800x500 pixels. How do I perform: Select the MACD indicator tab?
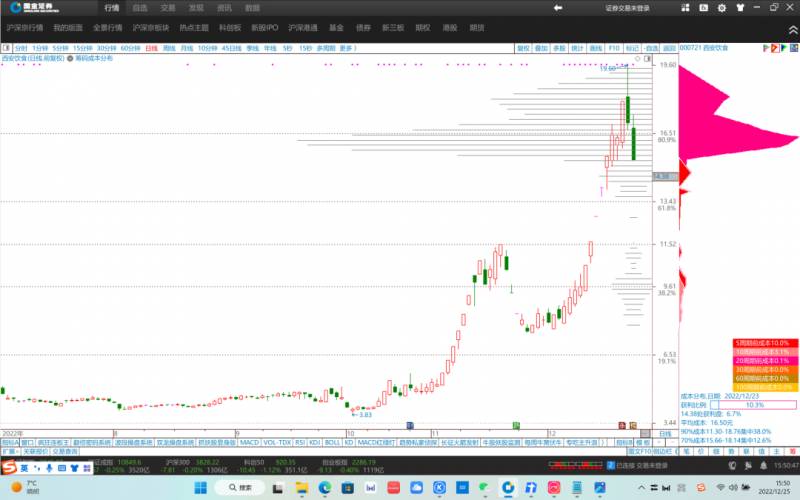click(249, 442)
